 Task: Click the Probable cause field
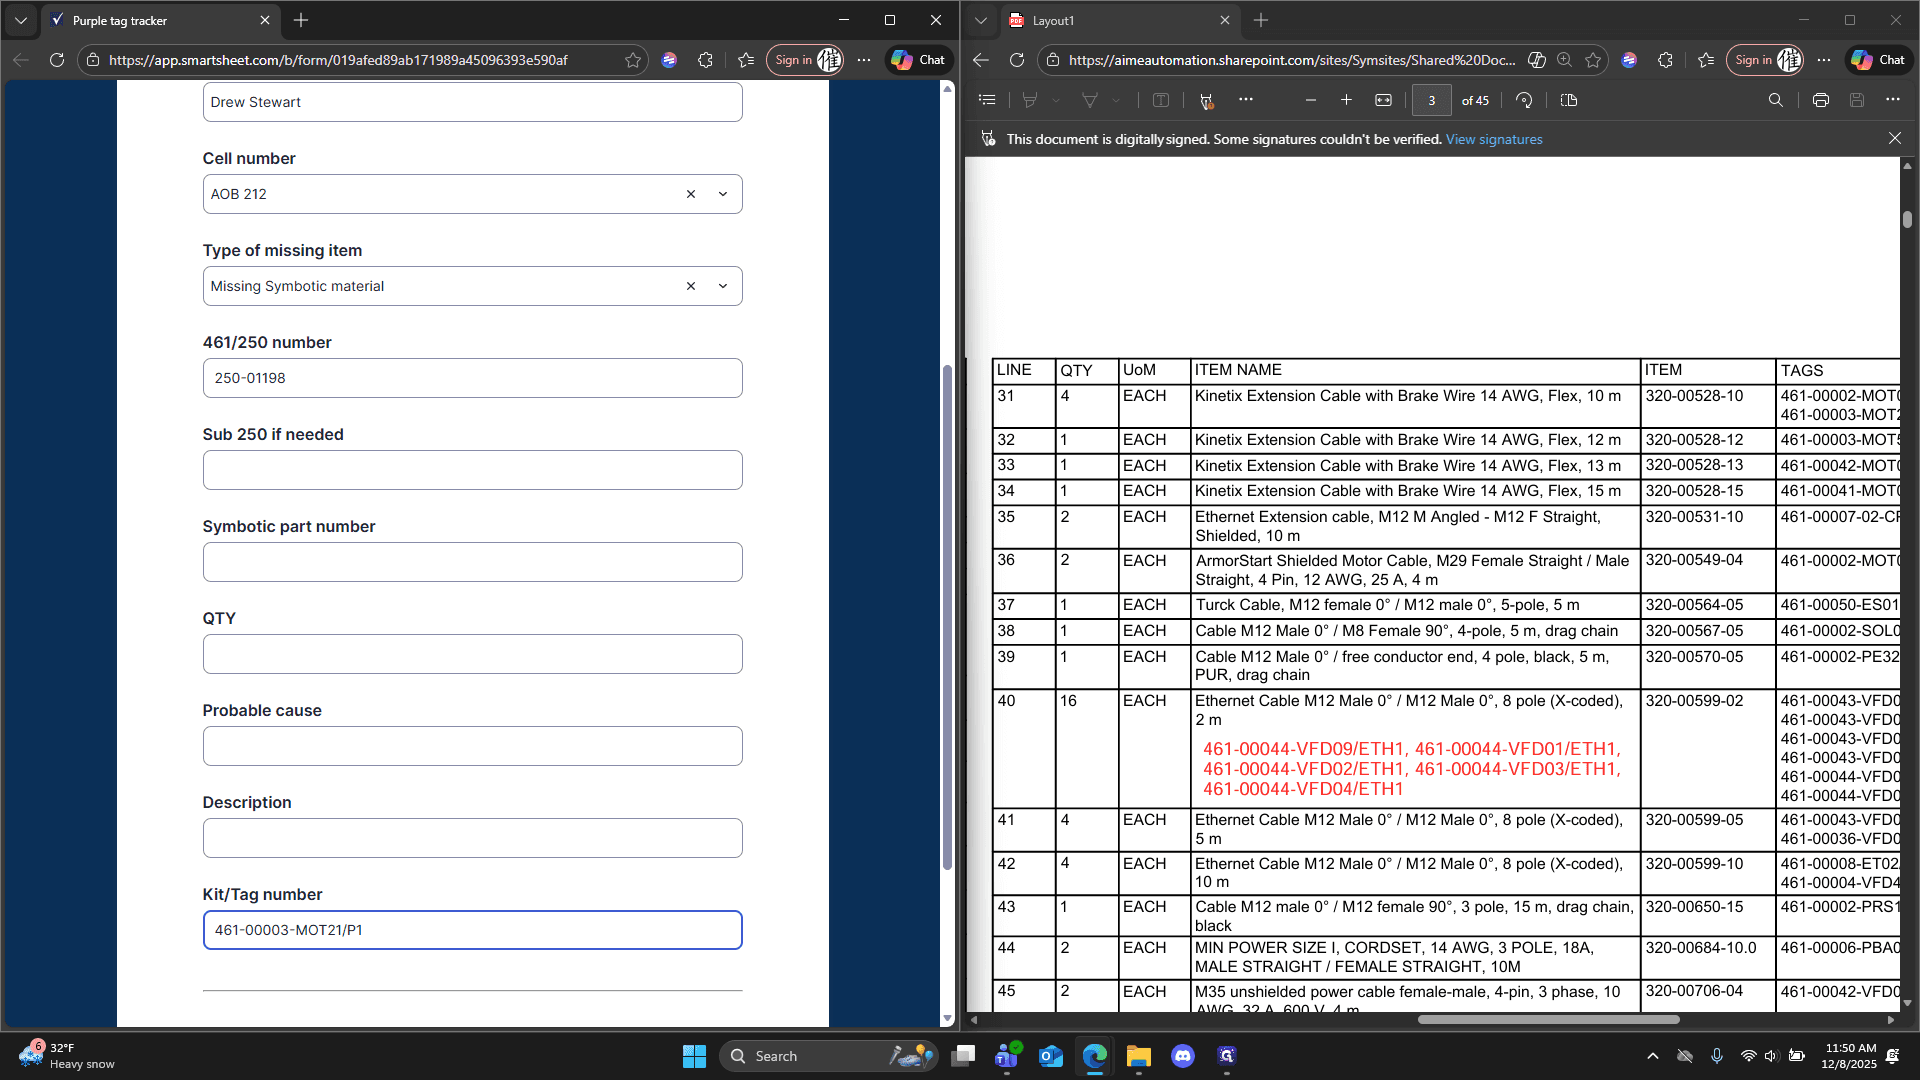coord(472,746)
